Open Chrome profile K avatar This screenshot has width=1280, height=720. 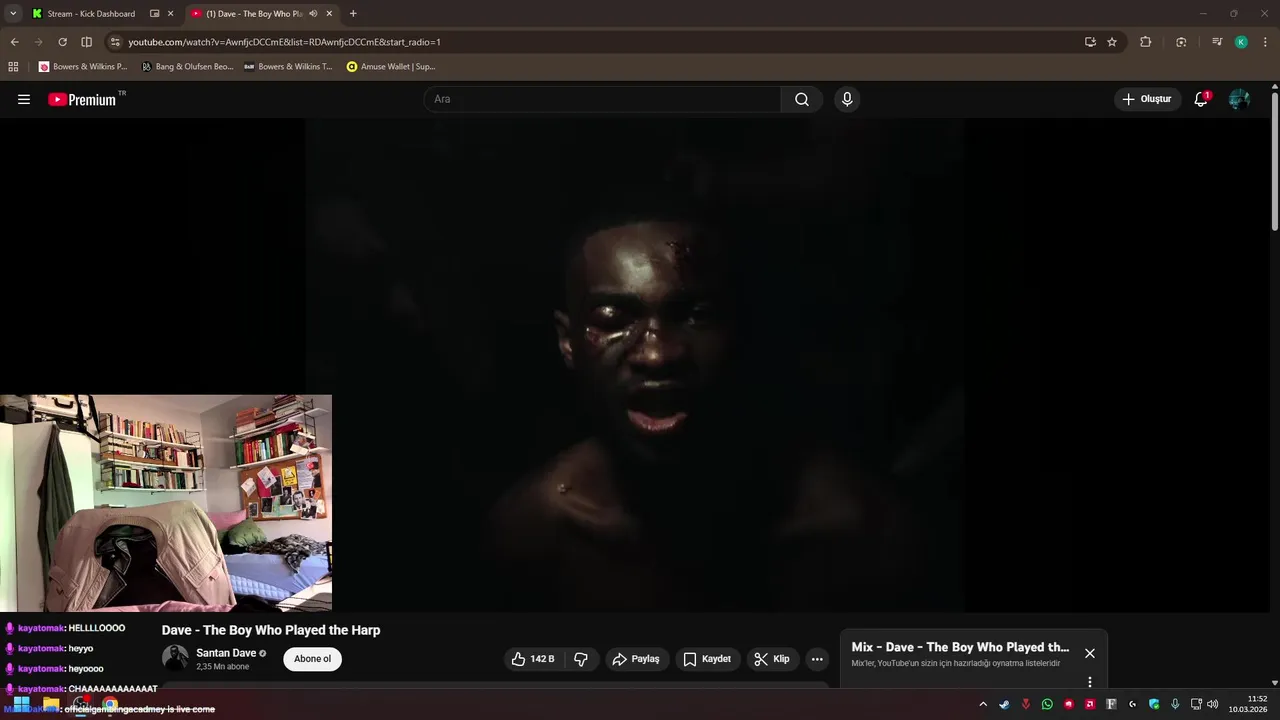tap(1241, 42)
